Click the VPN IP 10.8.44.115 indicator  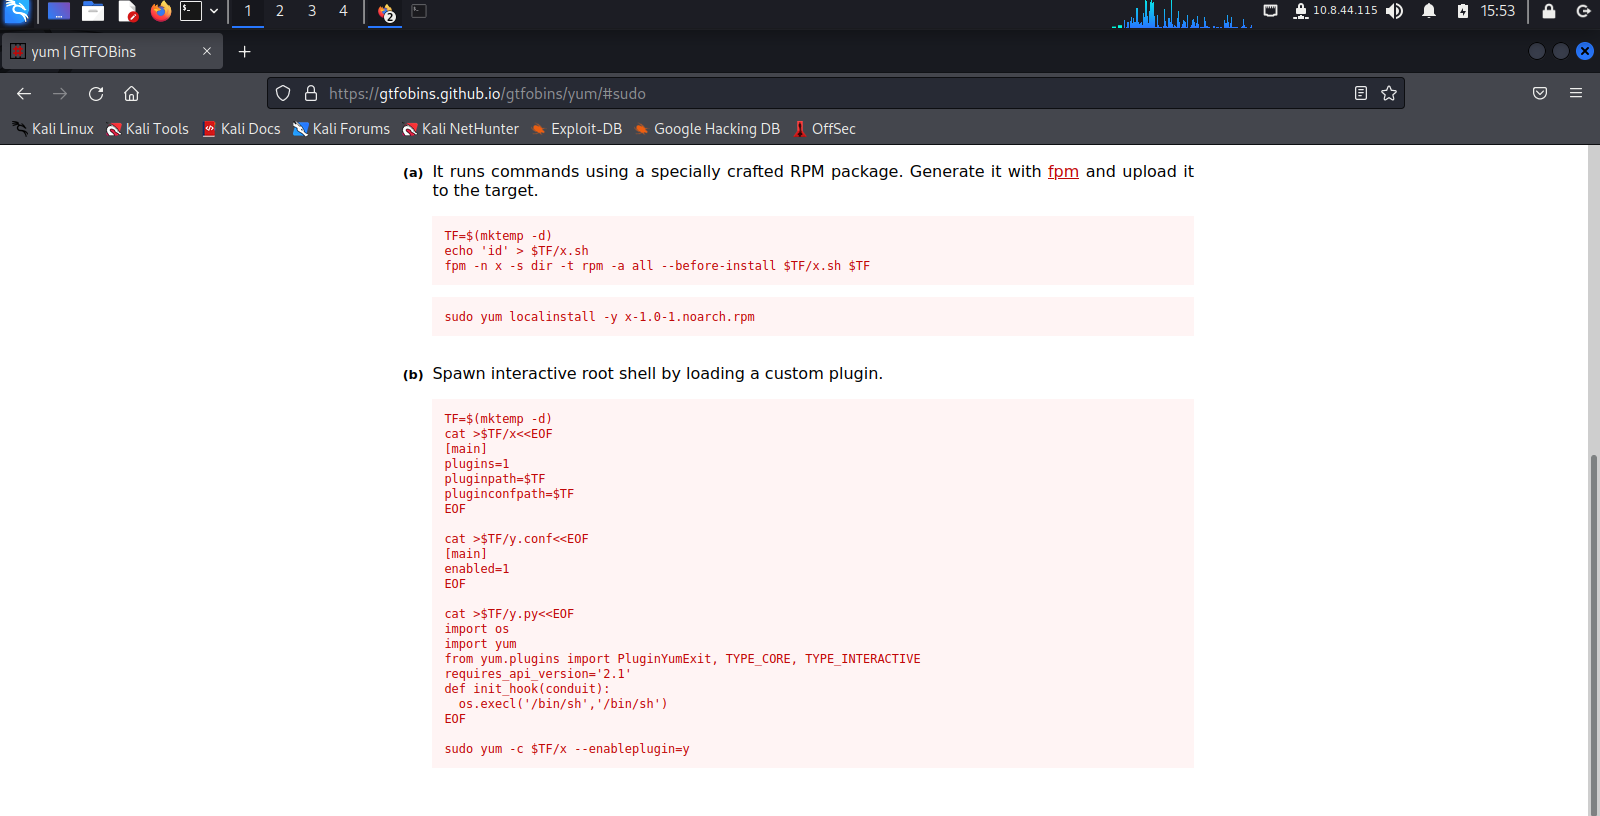point(1335,11)
